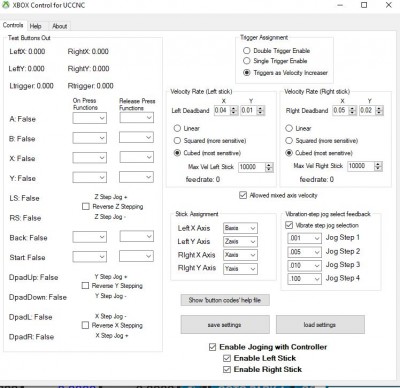
Task: Toggle Vibrate step jog selection checkbox
Action: 289,225
